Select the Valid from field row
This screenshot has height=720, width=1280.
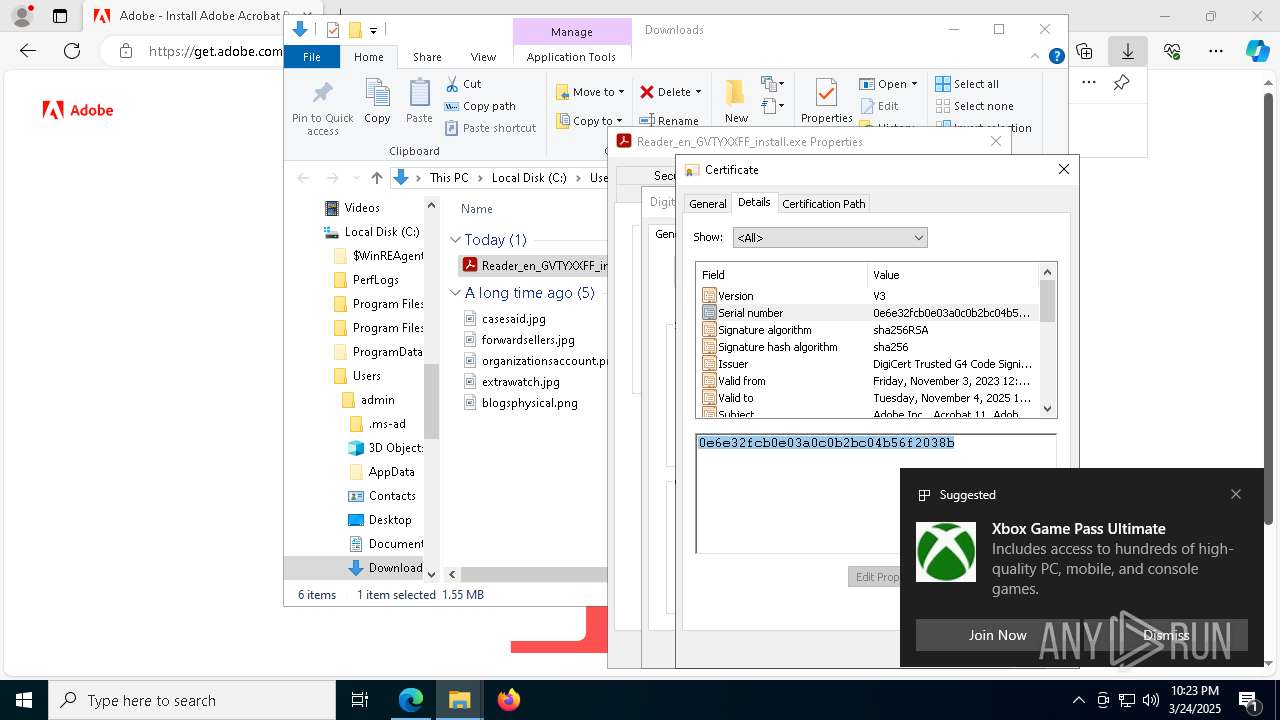pos(868,381)
